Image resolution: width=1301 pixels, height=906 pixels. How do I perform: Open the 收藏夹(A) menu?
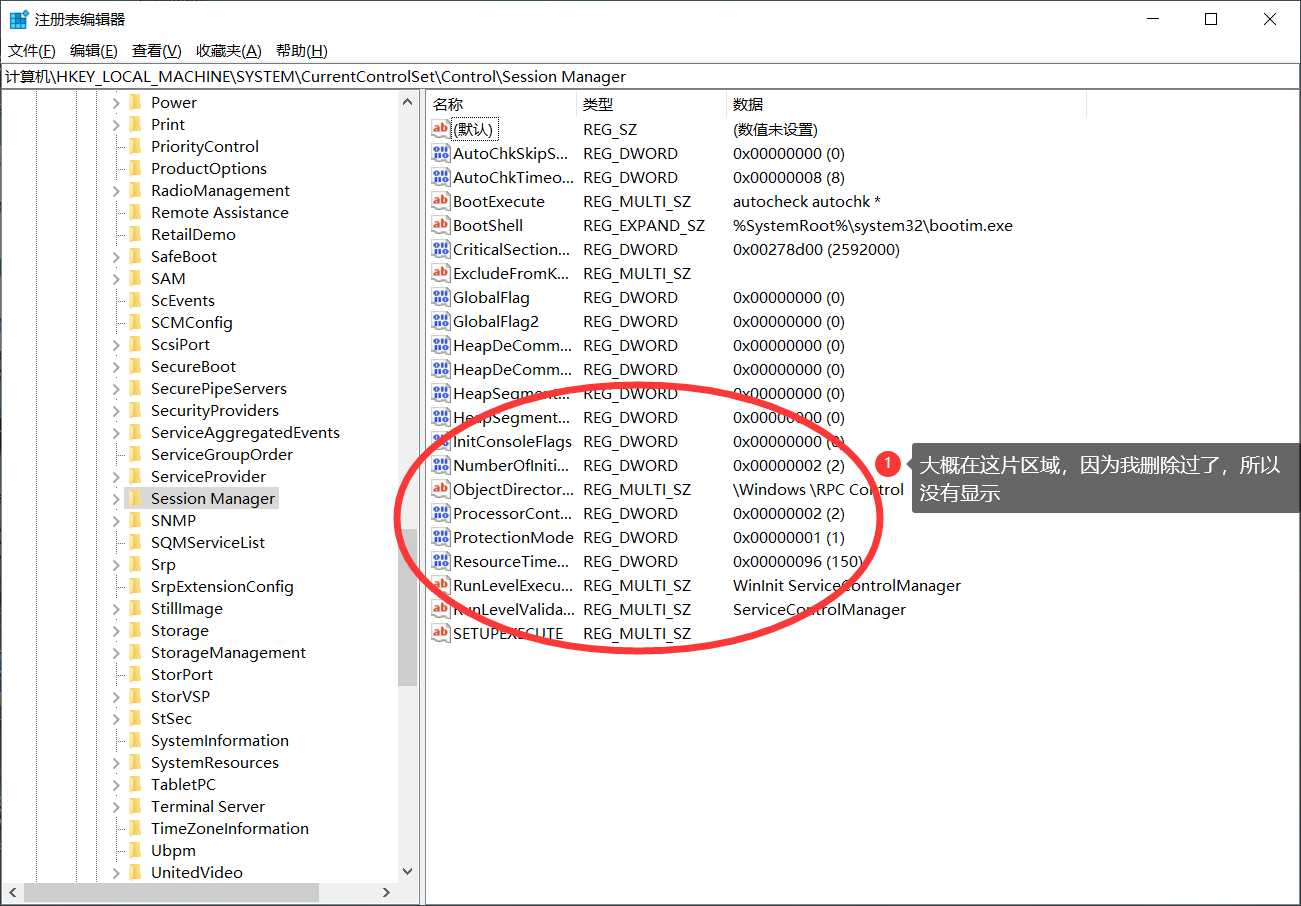tap(229, 51)
